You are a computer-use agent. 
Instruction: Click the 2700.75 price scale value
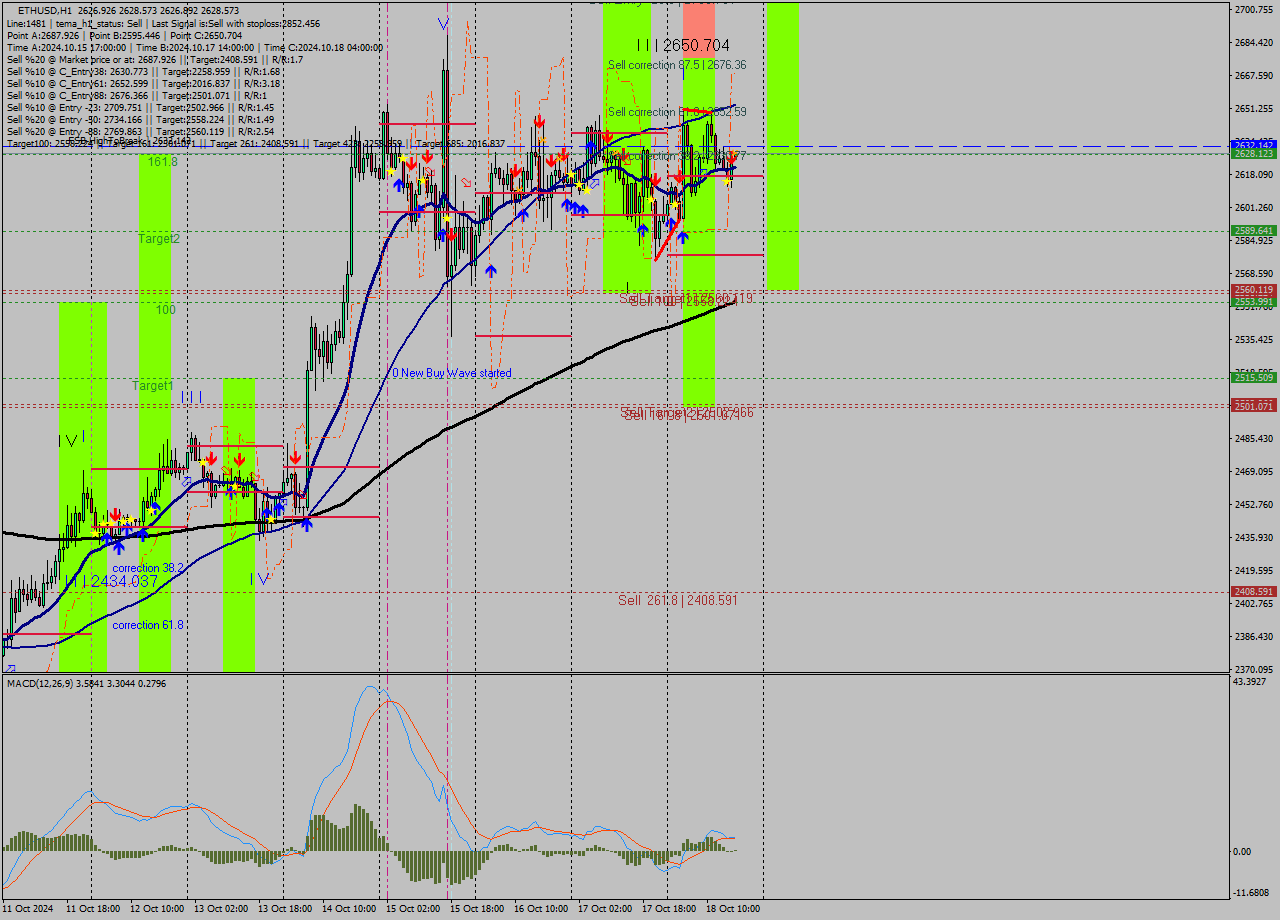[1253, 9]
